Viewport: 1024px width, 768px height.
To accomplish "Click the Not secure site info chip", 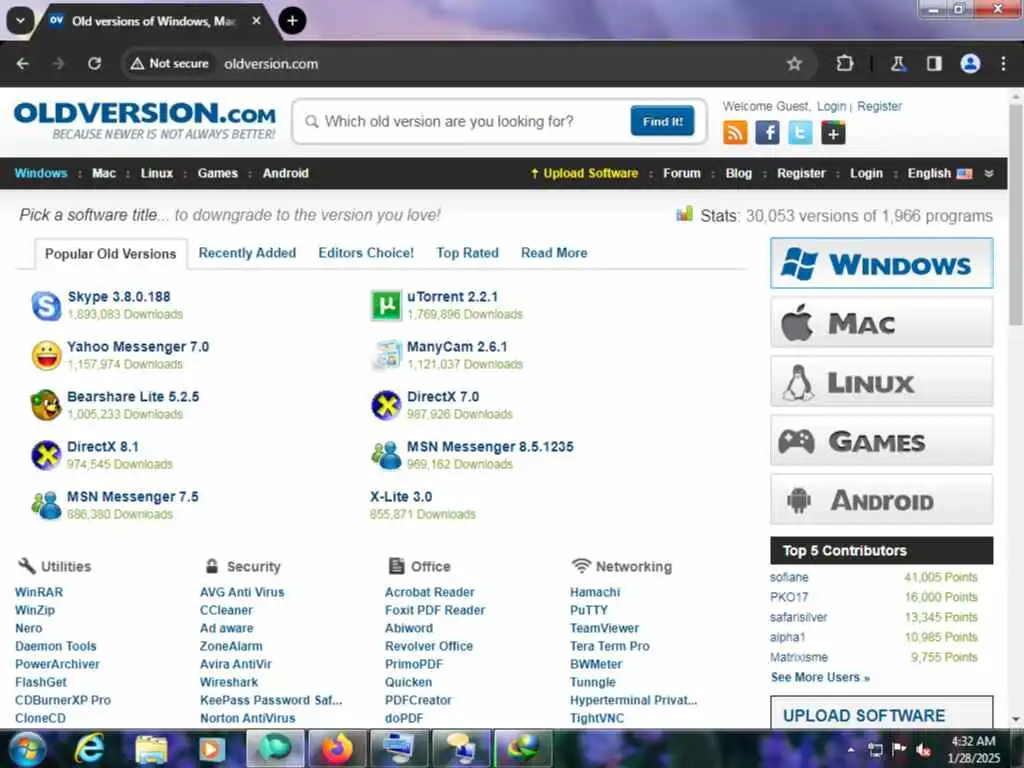I will tap(169, 63).
